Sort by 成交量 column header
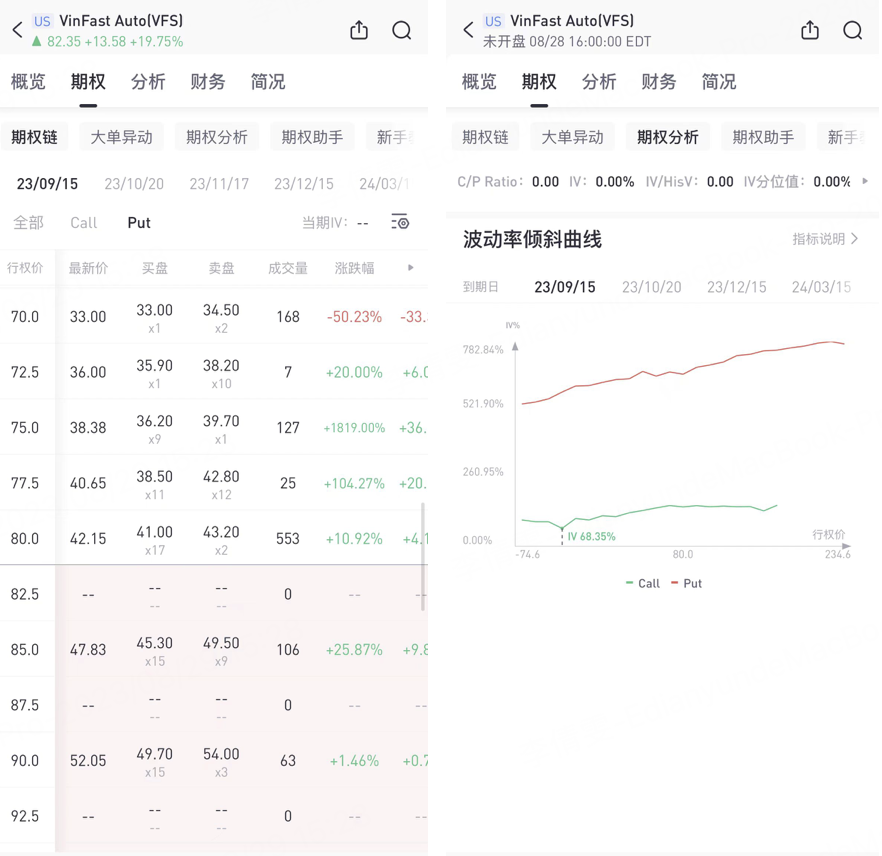 287,268
